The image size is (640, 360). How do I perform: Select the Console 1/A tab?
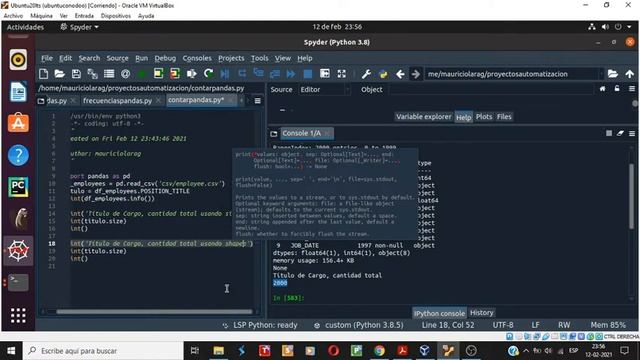click(302, 133)
